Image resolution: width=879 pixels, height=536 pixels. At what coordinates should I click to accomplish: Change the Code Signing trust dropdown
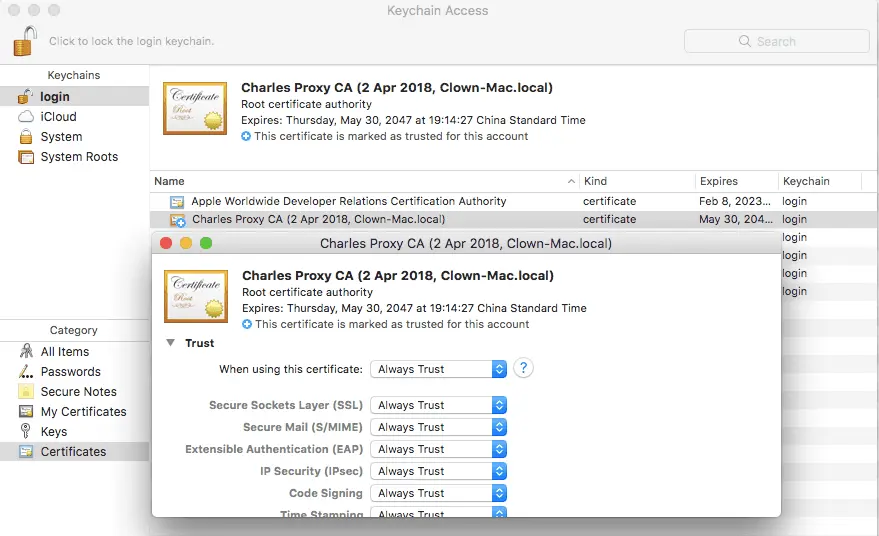438,493
